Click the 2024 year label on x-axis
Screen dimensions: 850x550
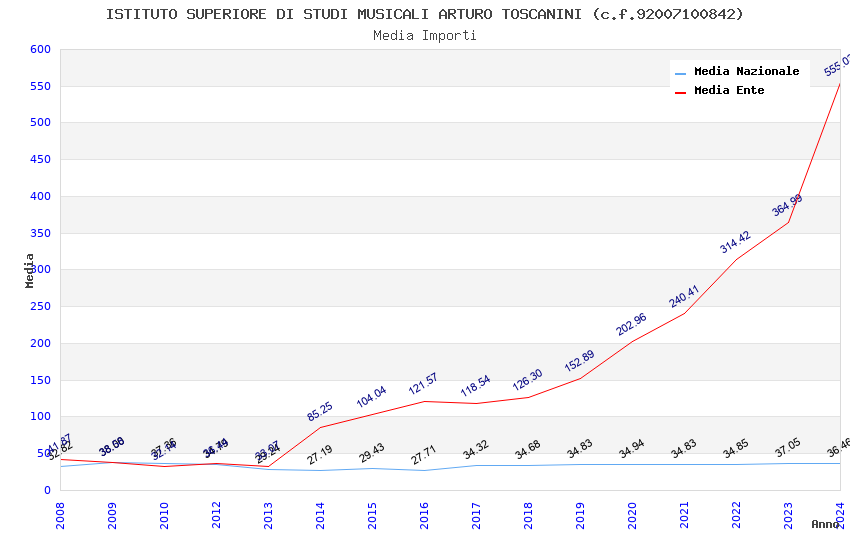point(840,515)
